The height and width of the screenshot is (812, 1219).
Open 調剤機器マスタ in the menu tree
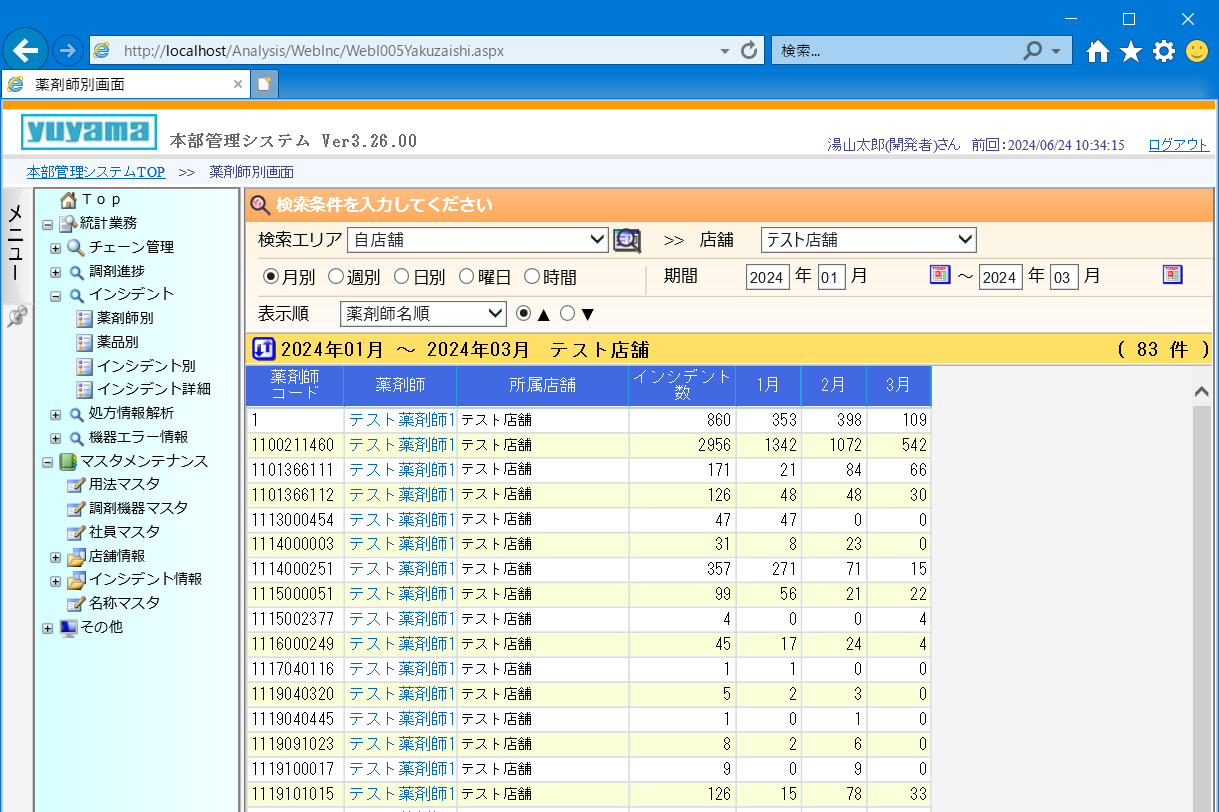(x=138, y=508)
